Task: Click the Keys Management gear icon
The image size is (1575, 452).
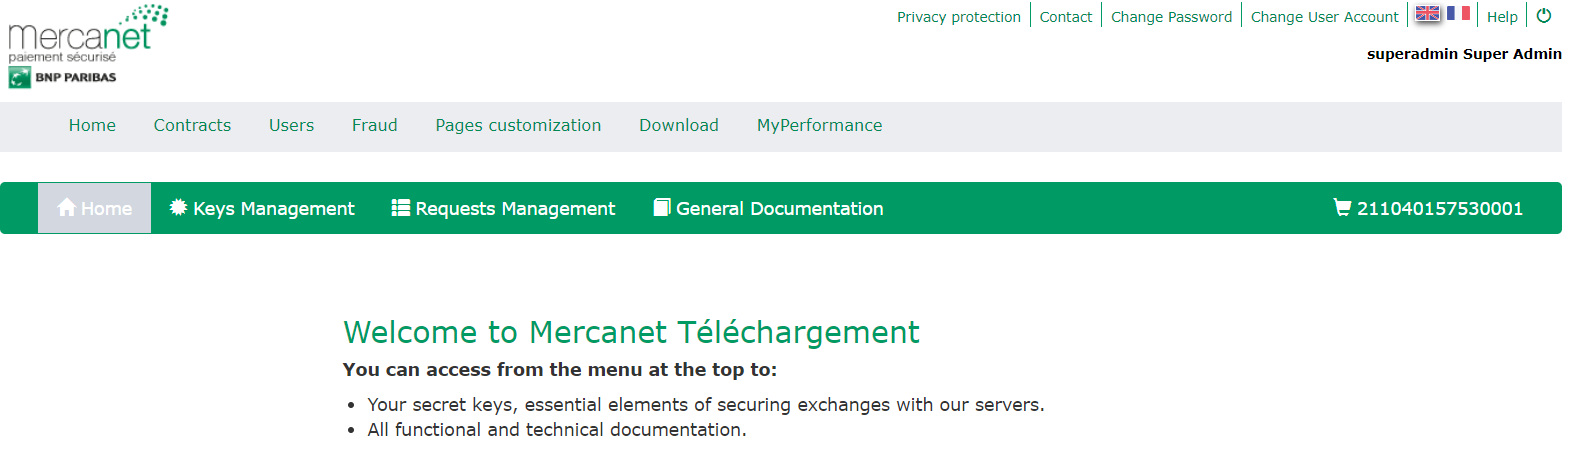Action: 179,208
